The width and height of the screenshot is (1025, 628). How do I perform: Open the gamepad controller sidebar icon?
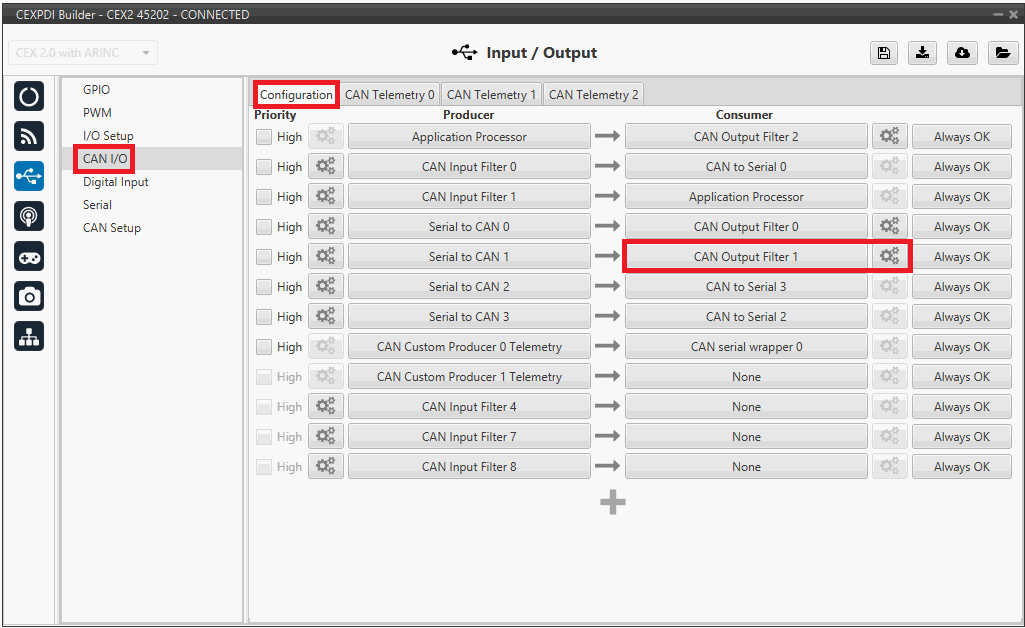29,256
